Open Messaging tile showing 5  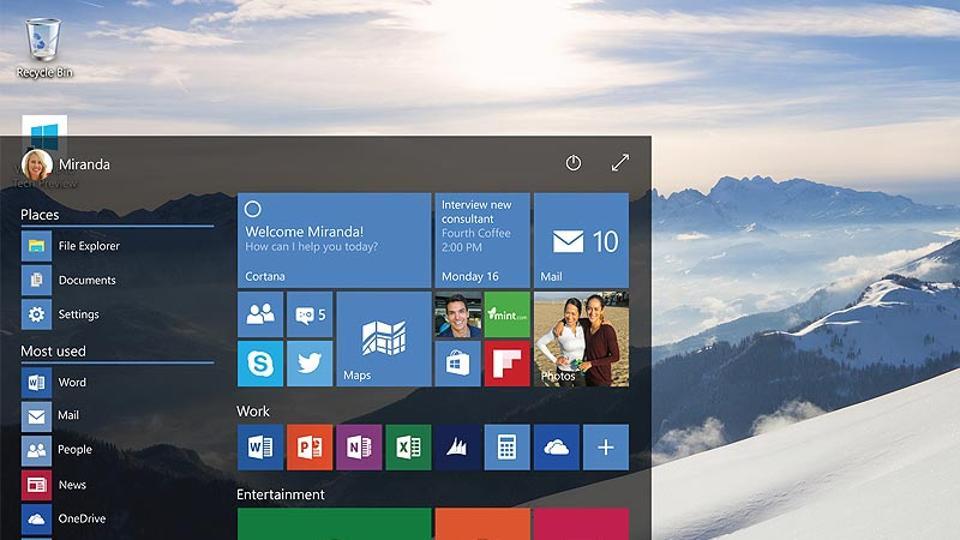tap(310, 314)
